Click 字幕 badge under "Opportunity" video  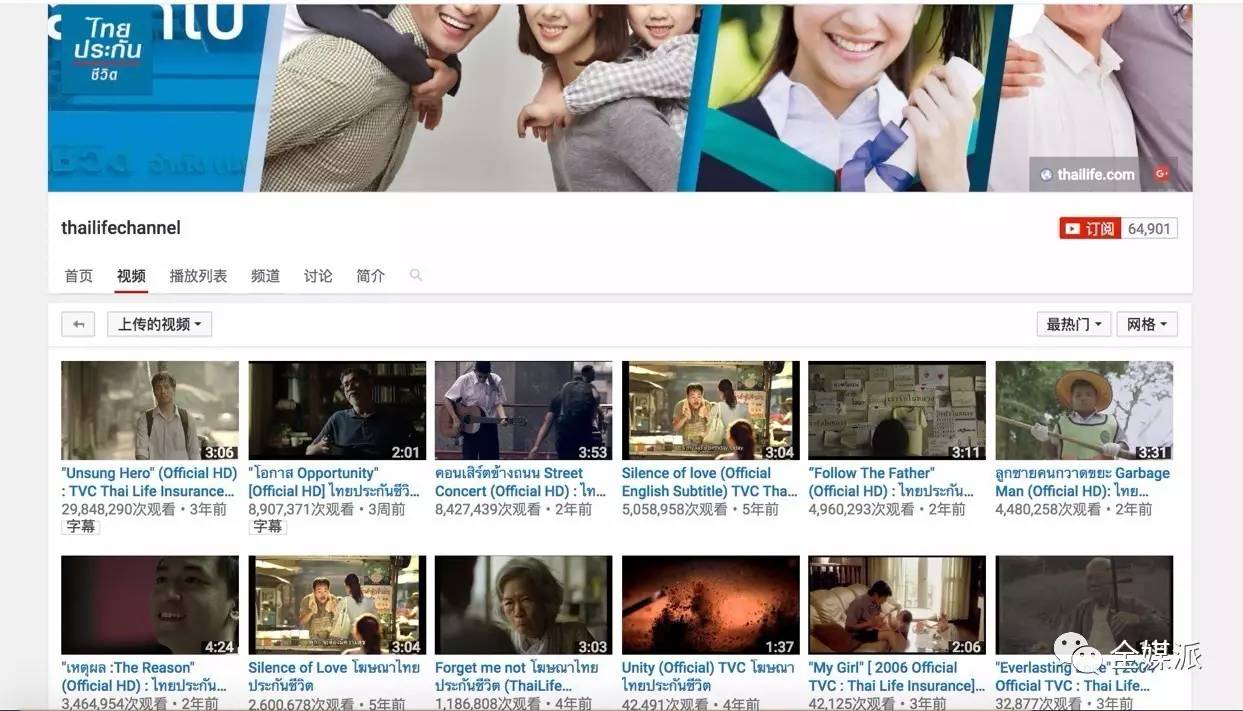coord(267,526)
